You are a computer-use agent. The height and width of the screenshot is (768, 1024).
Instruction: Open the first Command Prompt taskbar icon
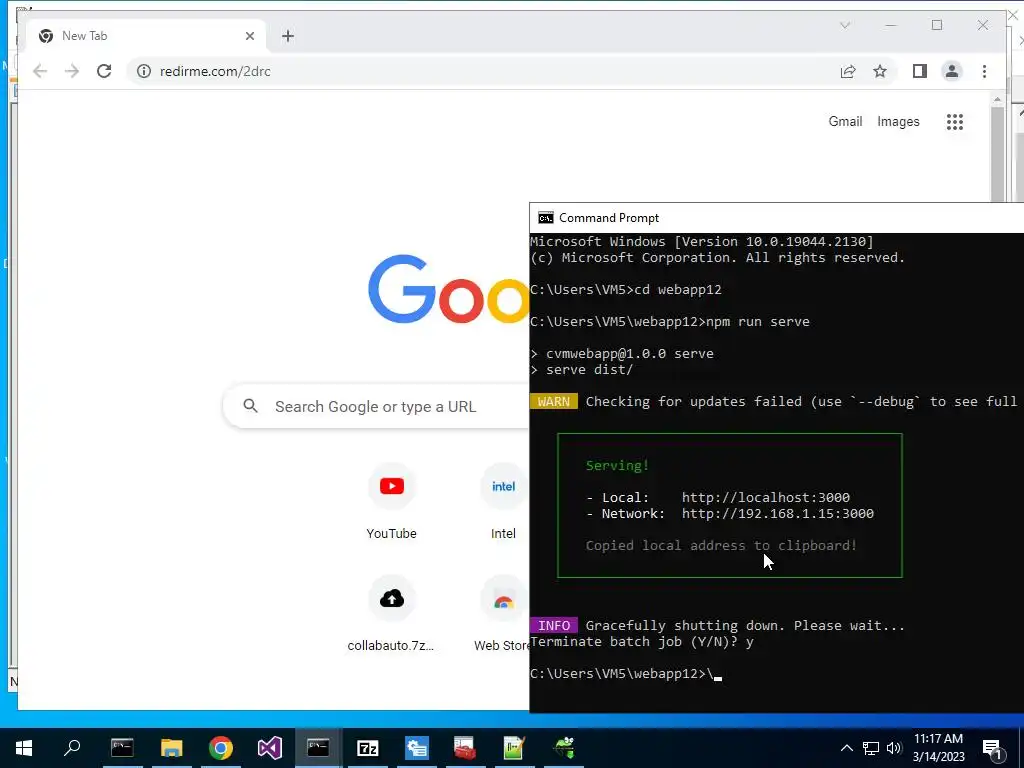tap(122, 748)
